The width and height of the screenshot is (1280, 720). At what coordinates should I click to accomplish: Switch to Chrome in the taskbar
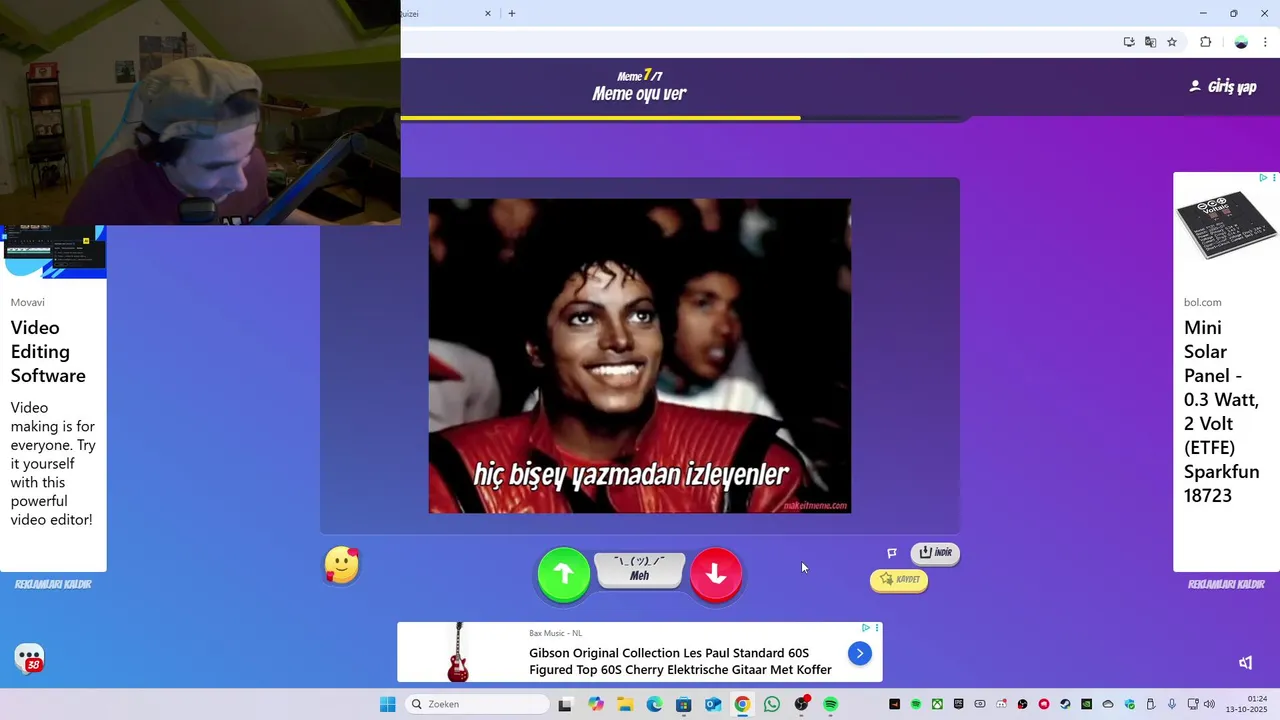tap(742, 704)
